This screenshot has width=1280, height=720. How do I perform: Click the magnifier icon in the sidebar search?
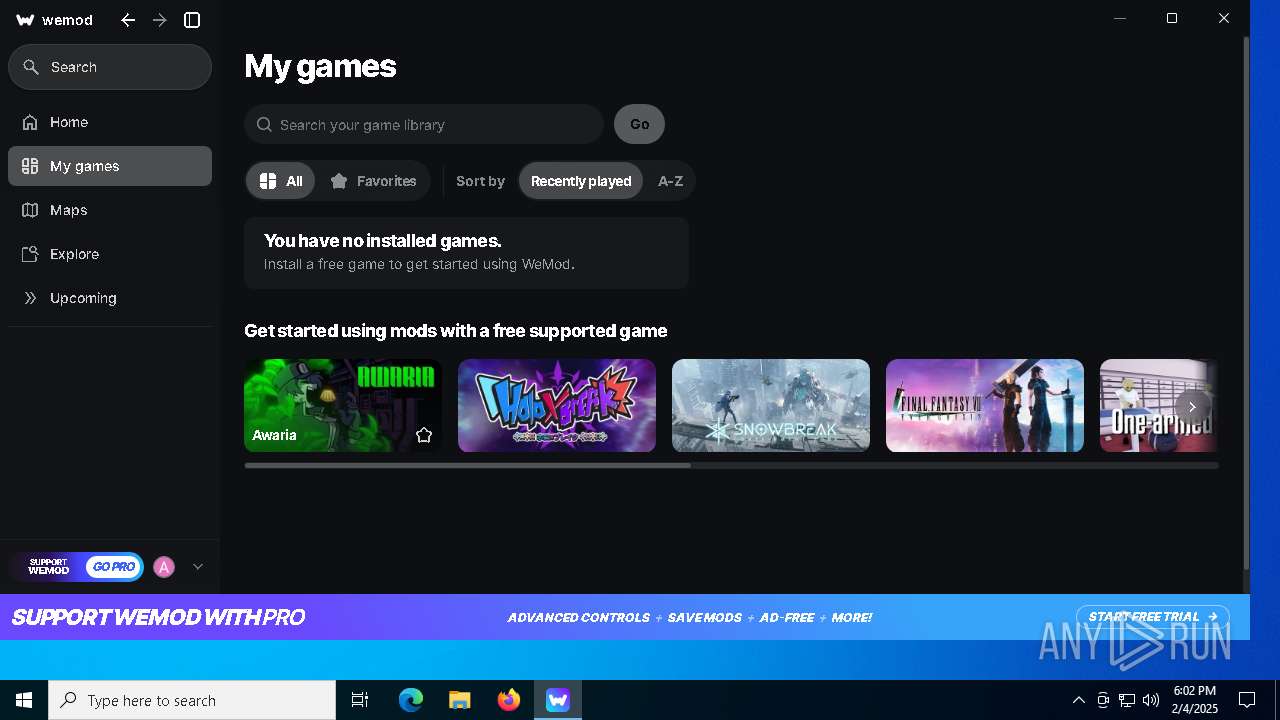pyautogui.click(x=31, y=67)
